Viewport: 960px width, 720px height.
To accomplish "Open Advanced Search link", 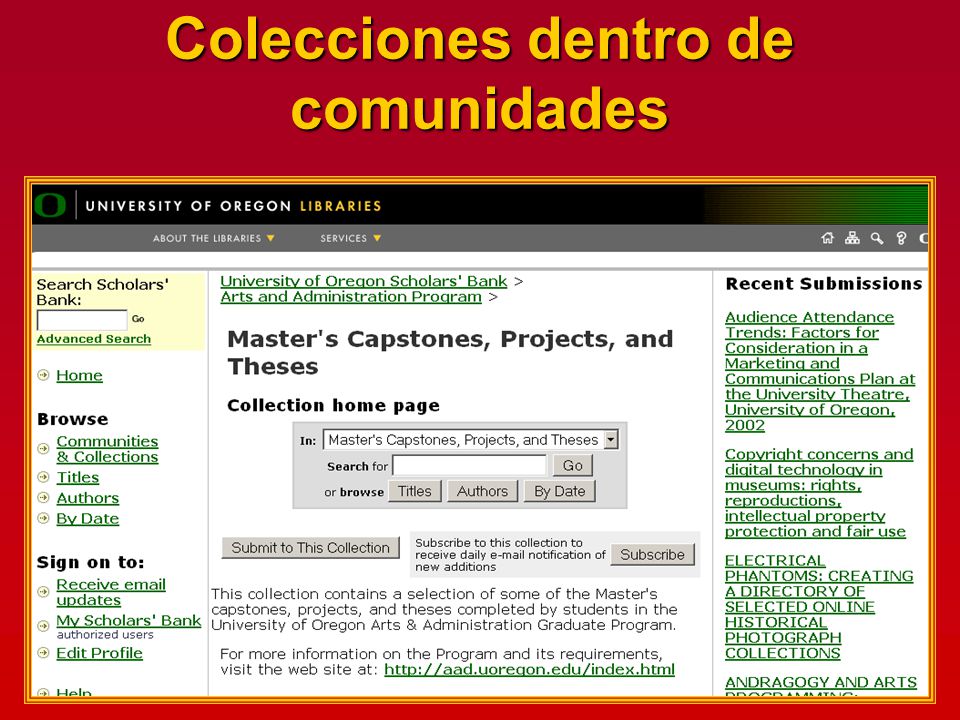I will pos(94,339).
